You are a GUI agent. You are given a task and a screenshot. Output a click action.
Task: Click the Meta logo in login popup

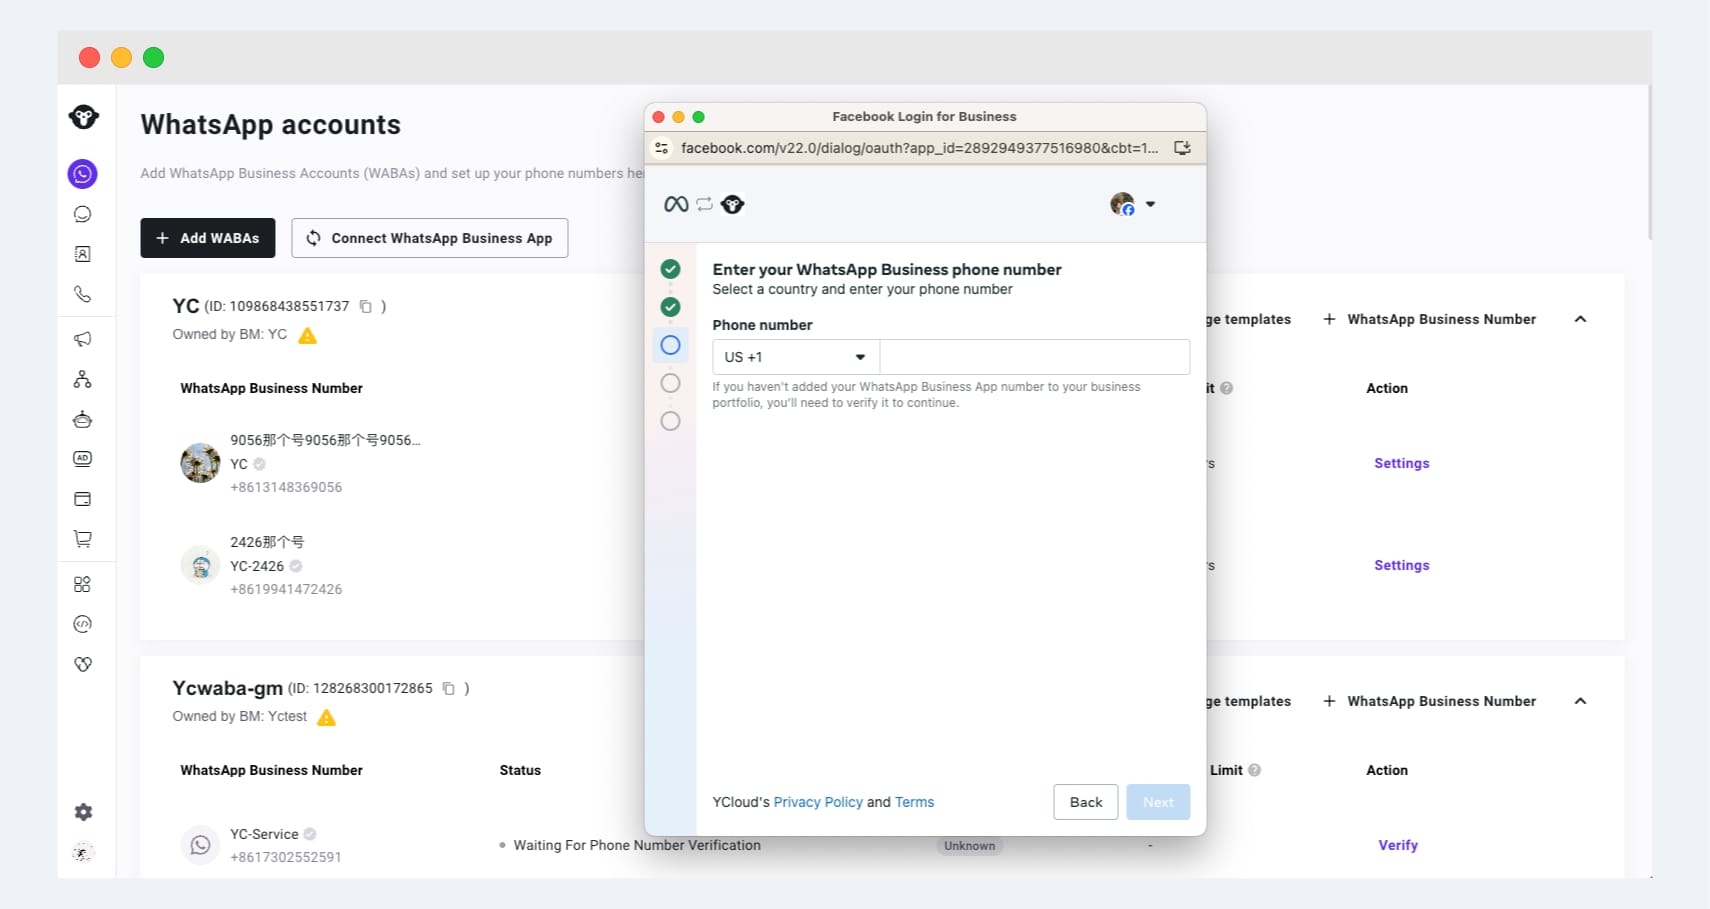coord(676,204)
